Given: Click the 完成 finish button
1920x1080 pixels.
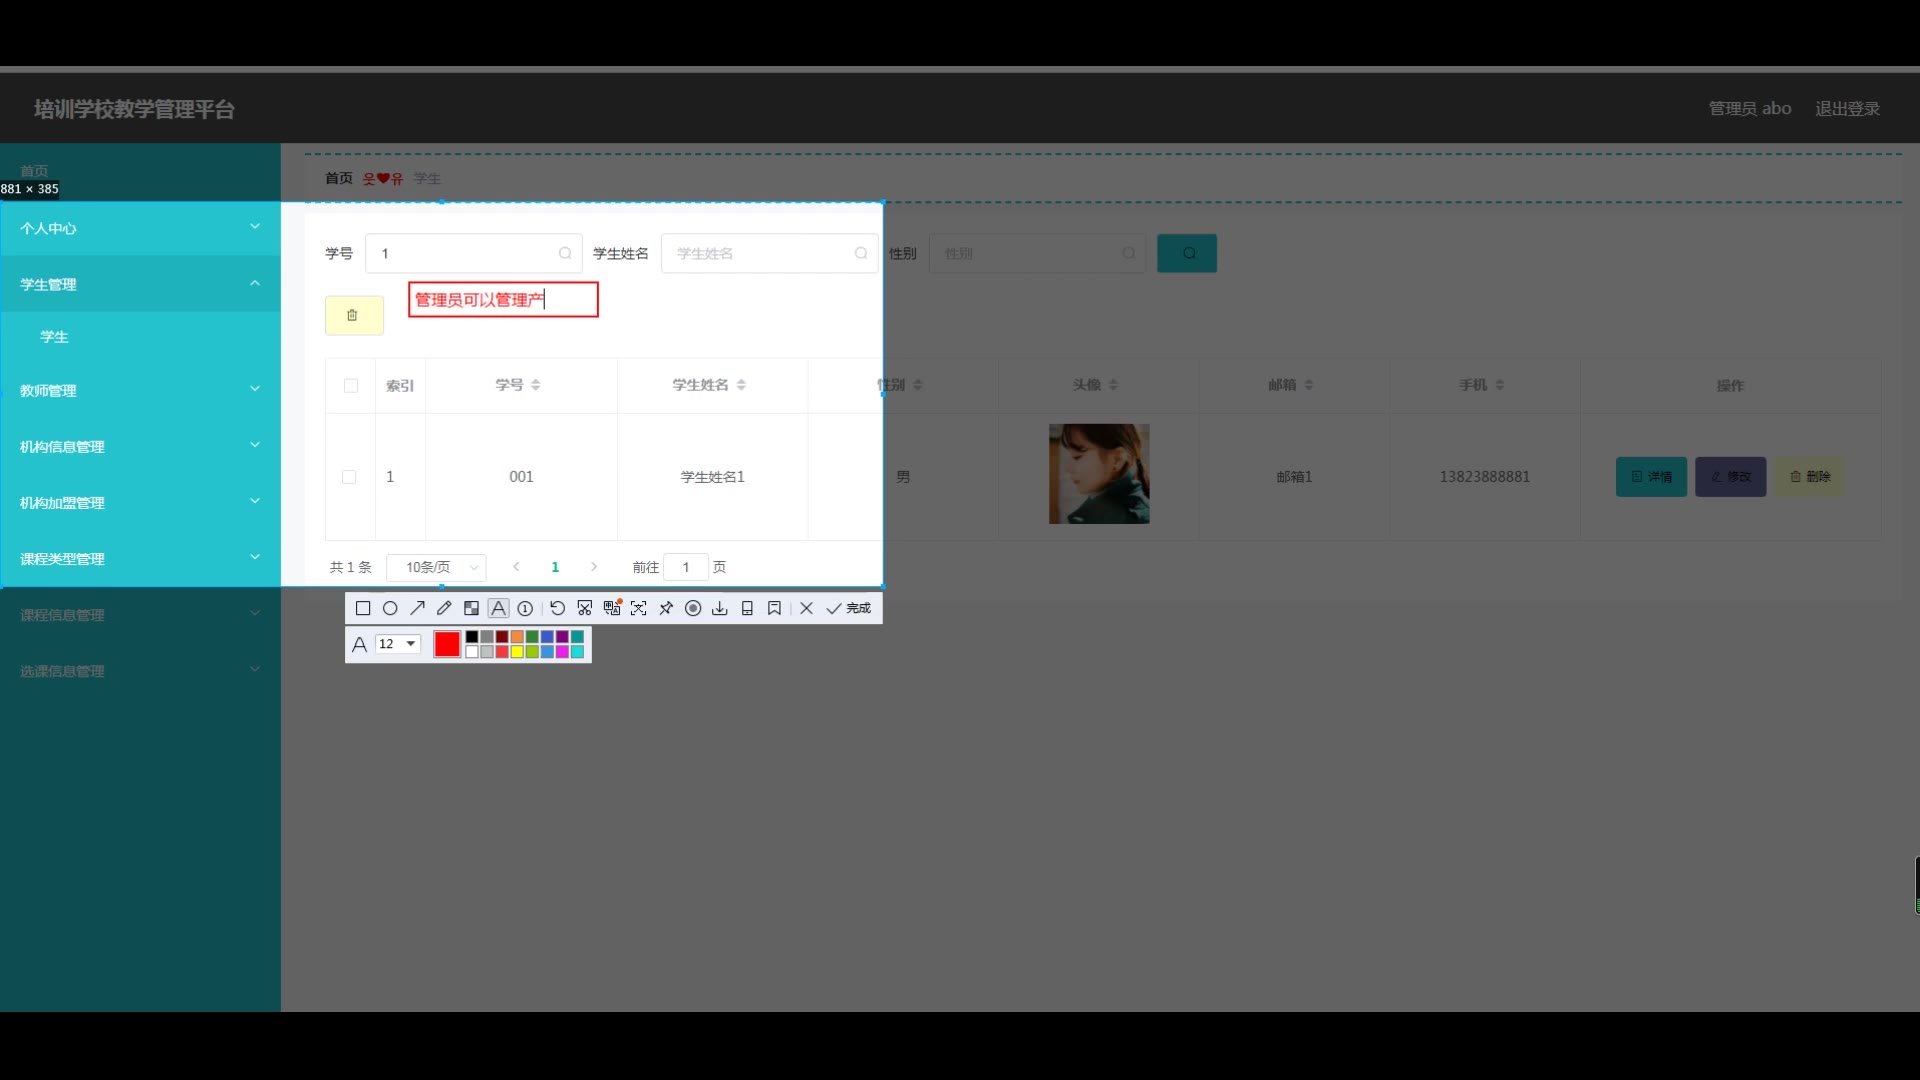Looking at the screenshot, I should coord(849,608).
